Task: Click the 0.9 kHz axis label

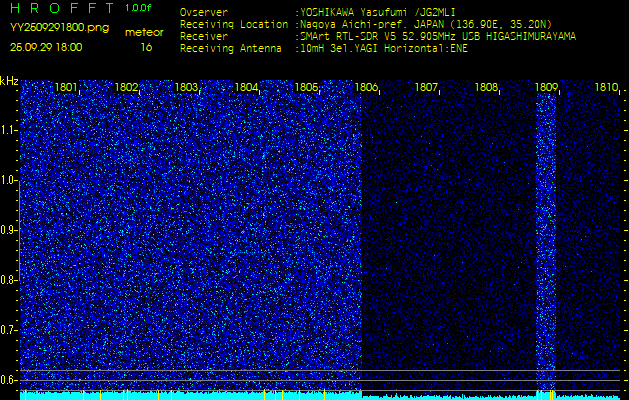Action: click(x=9, y=230)
